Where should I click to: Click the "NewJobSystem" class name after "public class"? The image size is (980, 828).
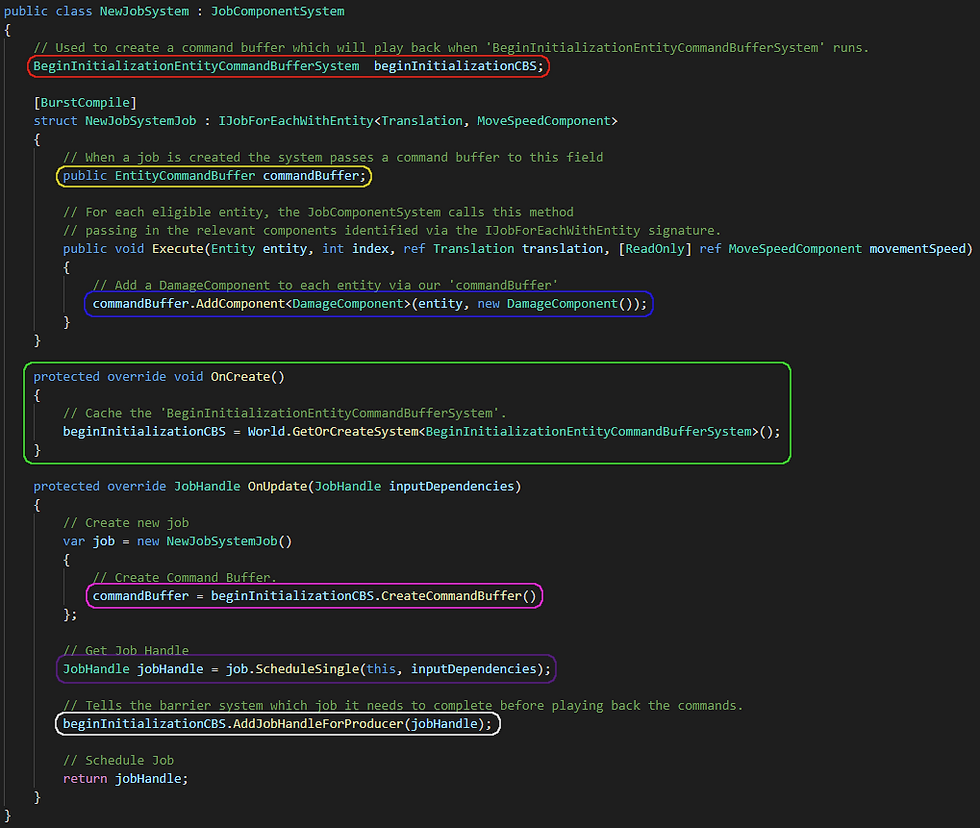[x=144, y=11]
